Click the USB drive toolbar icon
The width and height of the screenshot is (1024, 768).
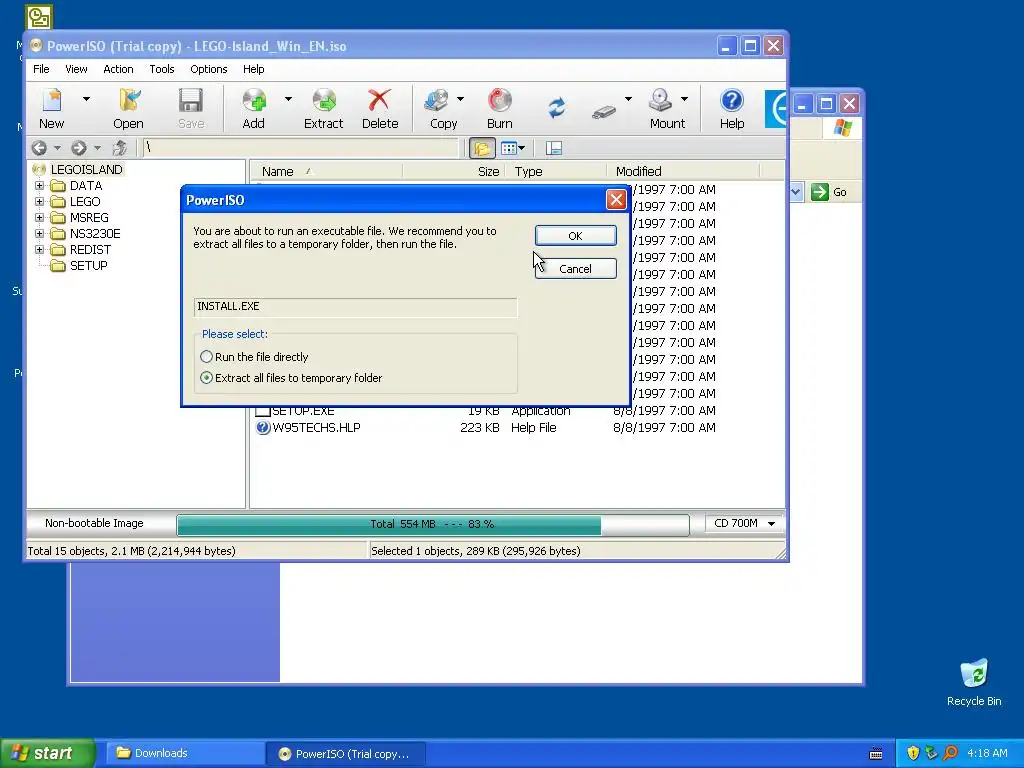click(x=604, y=111)
